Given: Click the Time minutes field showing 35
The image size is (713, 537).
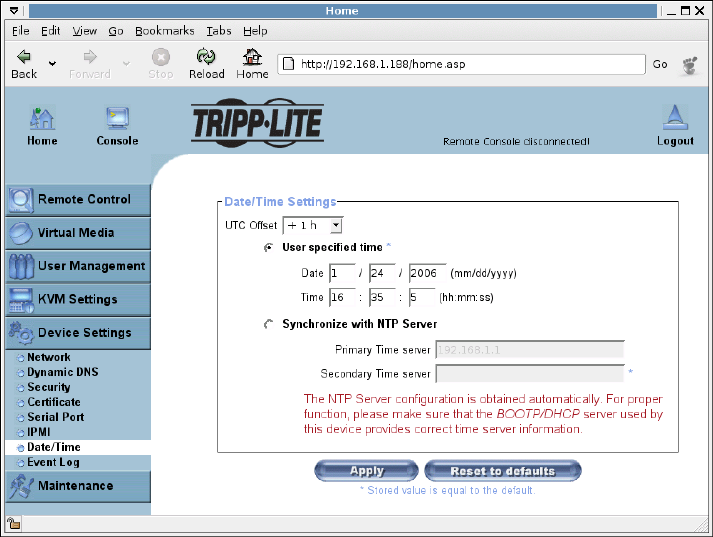Looking at the screenshot, I should (382, 297).
